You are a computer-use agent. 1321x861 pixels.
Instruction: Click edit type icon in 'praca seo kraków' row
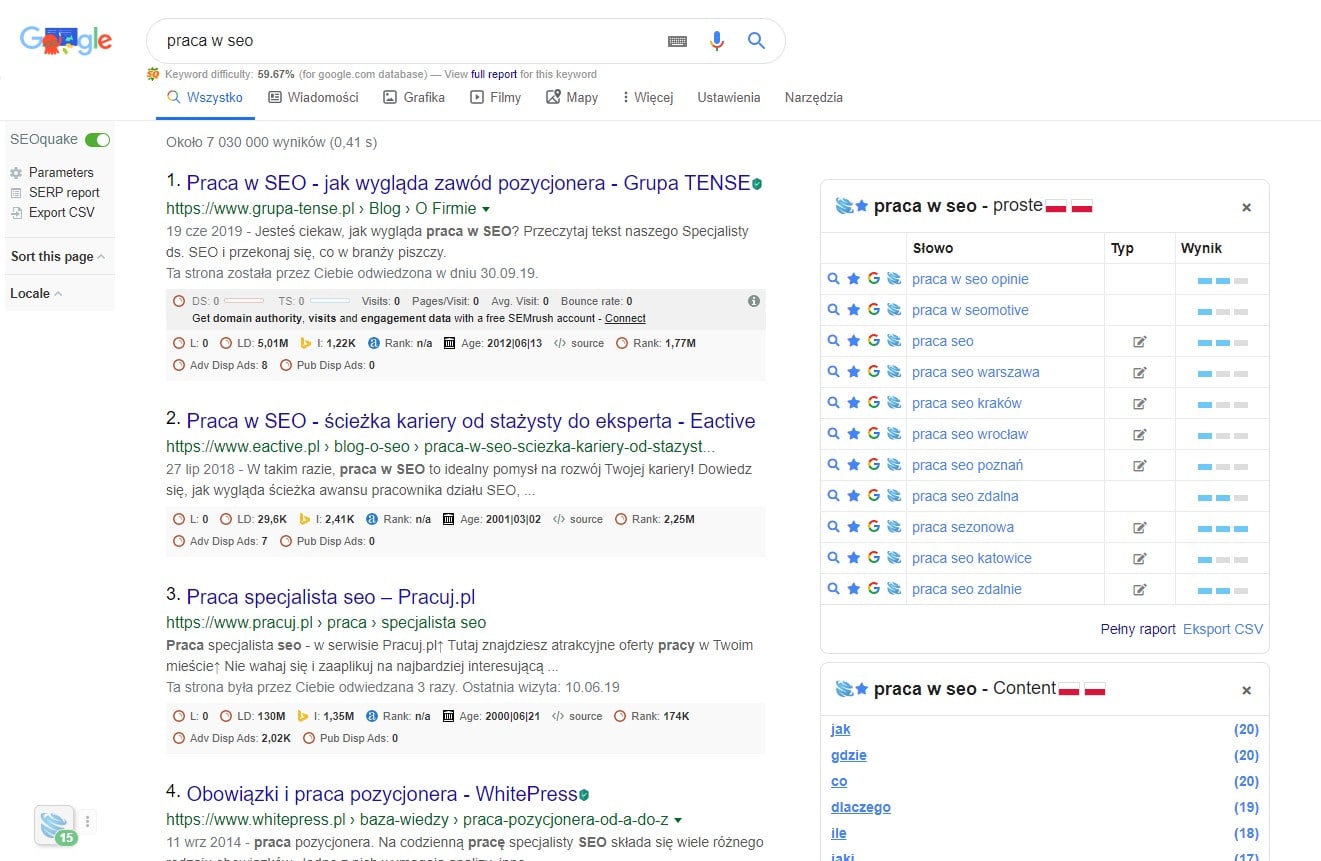pyautogui.click(x=1139, y=403)
